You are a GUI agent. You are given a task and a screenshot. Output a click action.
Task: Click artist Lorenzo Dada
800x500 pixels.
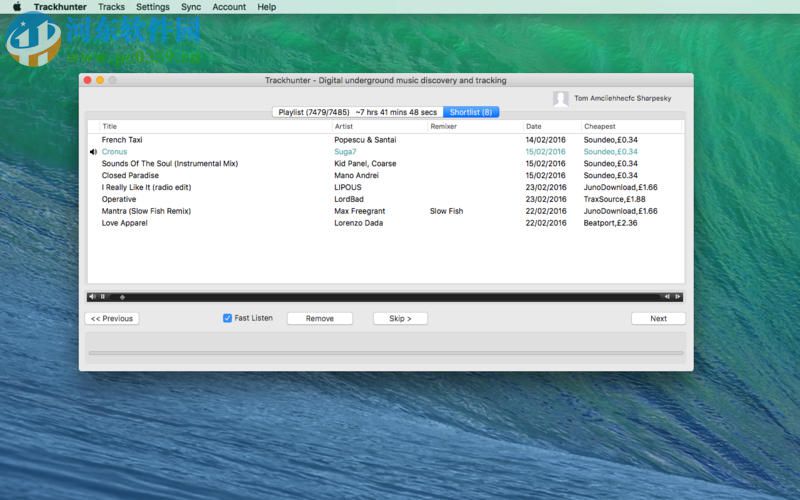[x=358, y=223]
